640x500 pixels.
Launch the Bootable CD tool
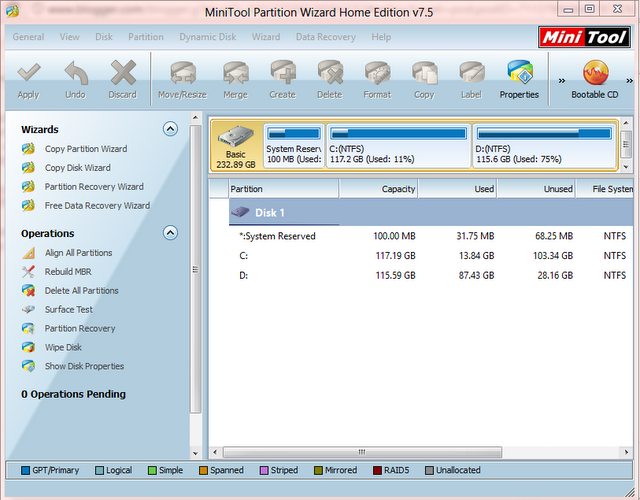pyautogui.click(x=595, y=80)
